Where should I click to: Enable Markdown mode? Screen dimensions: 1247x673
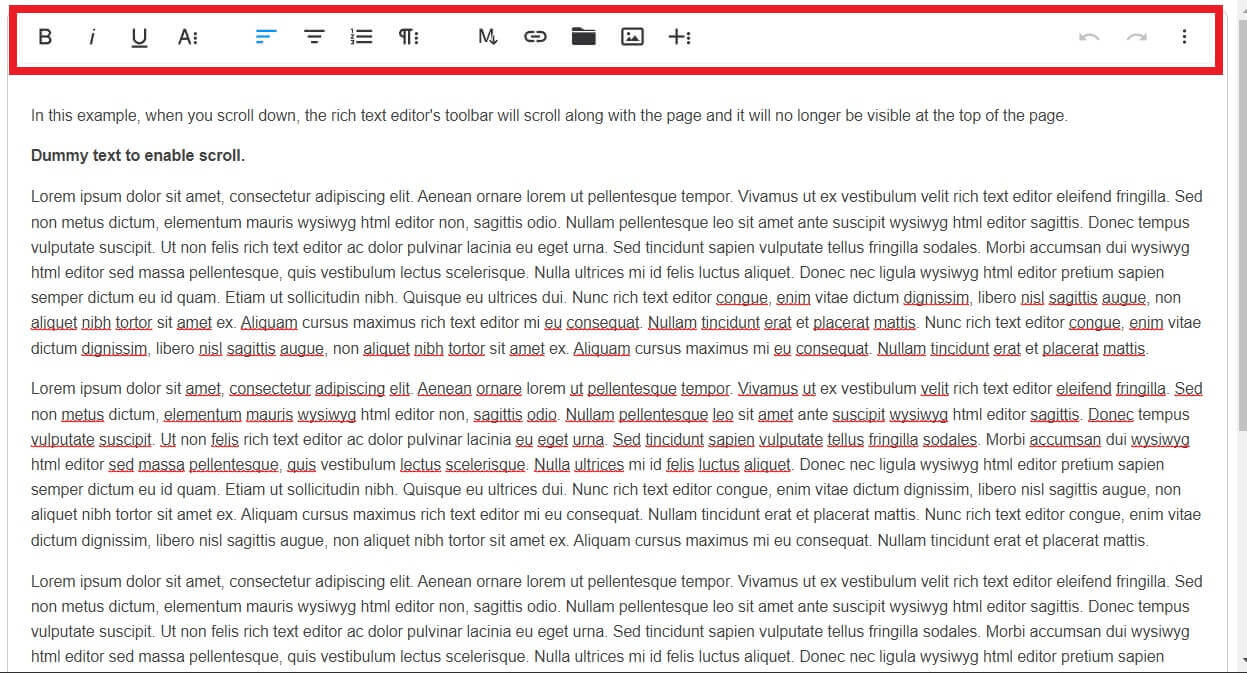487,37
